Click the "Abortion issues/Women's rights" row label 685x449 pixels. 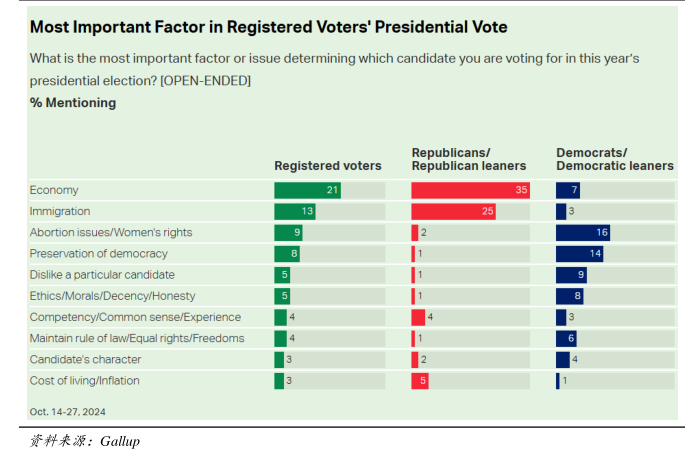[110, 232]
